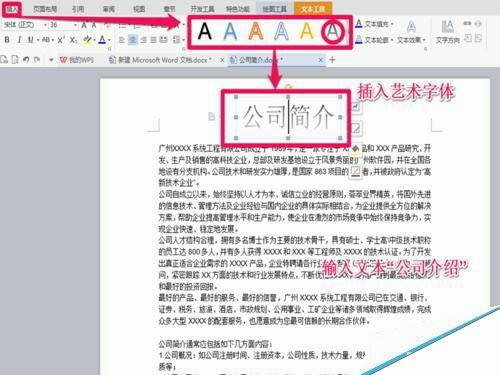500x375 pixels.
Task: Center-align the text
Action: pos(133,40)
